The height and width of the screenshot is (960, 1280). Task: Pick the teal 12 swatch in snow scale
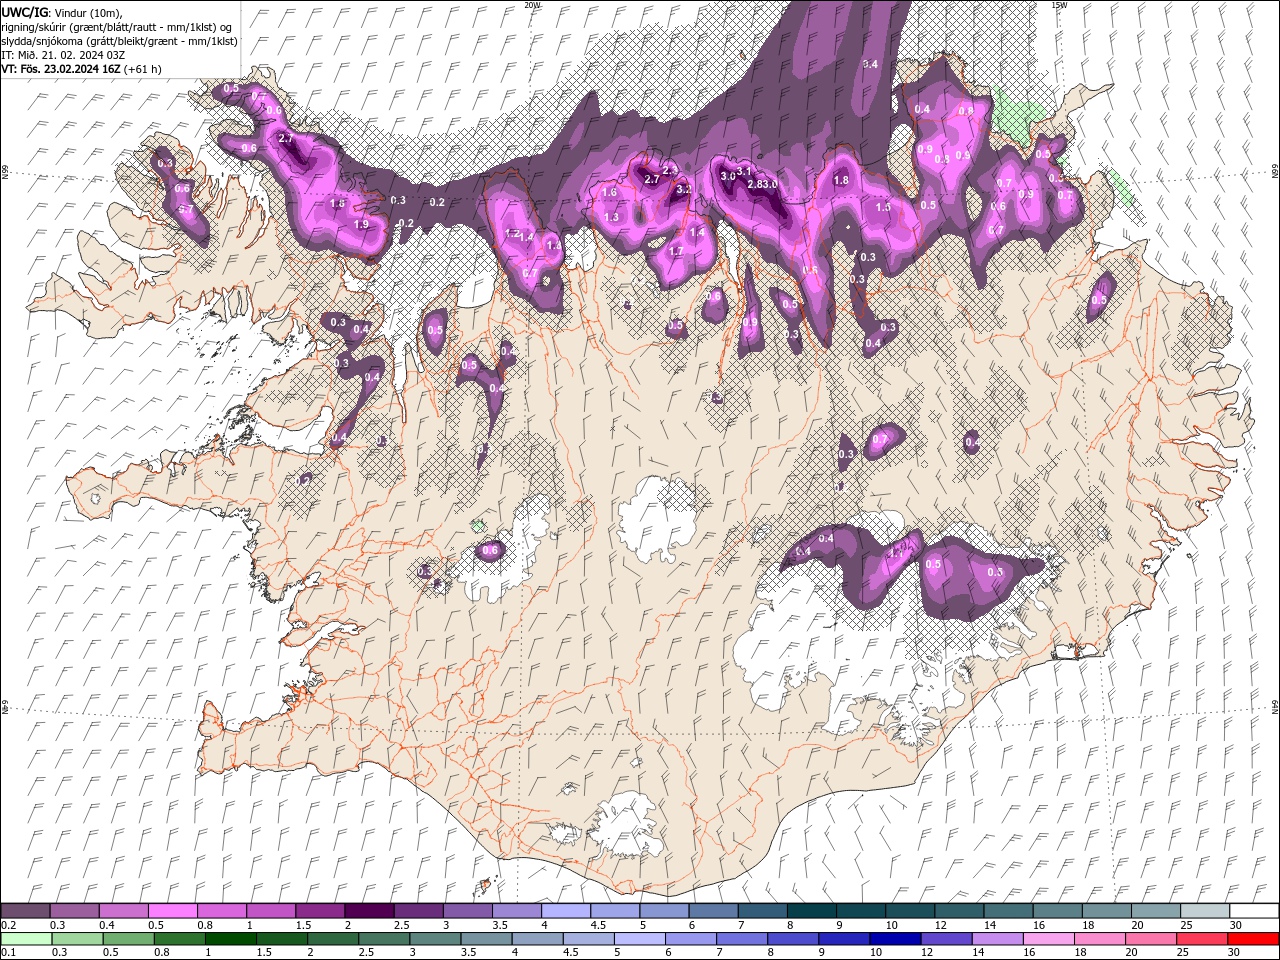point(959,911)
